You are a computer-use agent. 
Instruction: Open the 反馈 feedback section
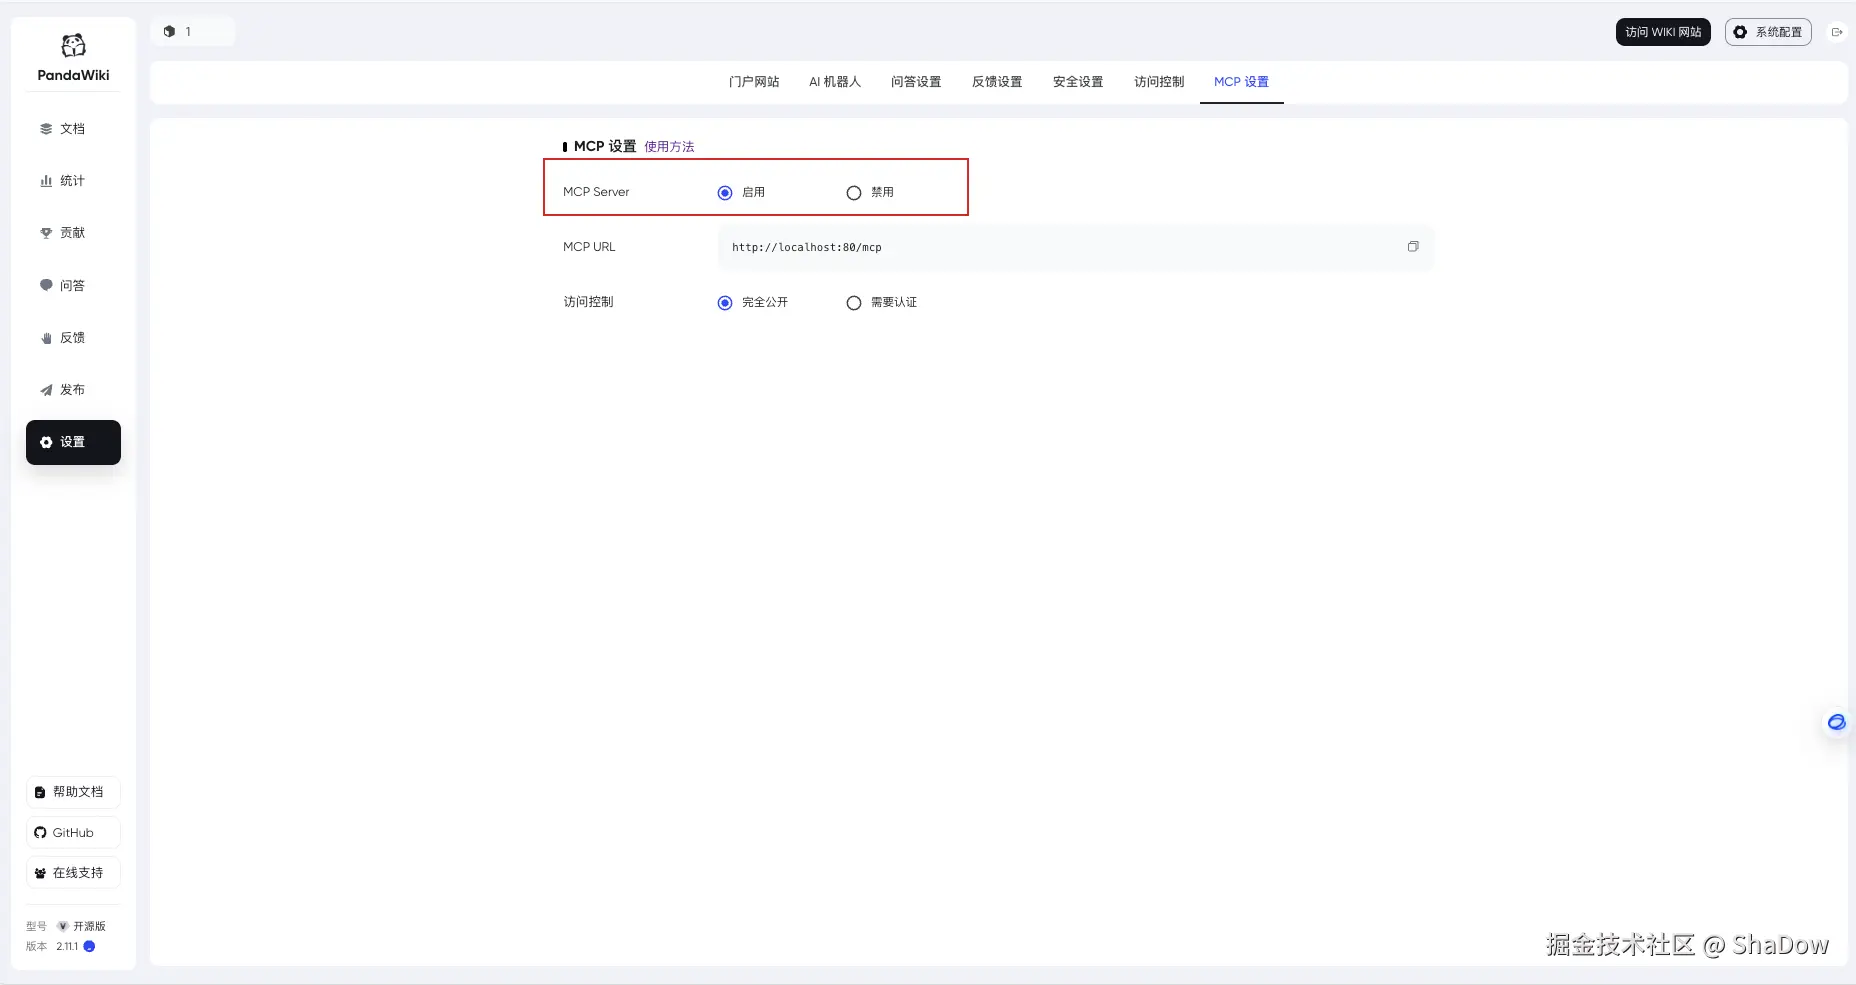point(73,338)
